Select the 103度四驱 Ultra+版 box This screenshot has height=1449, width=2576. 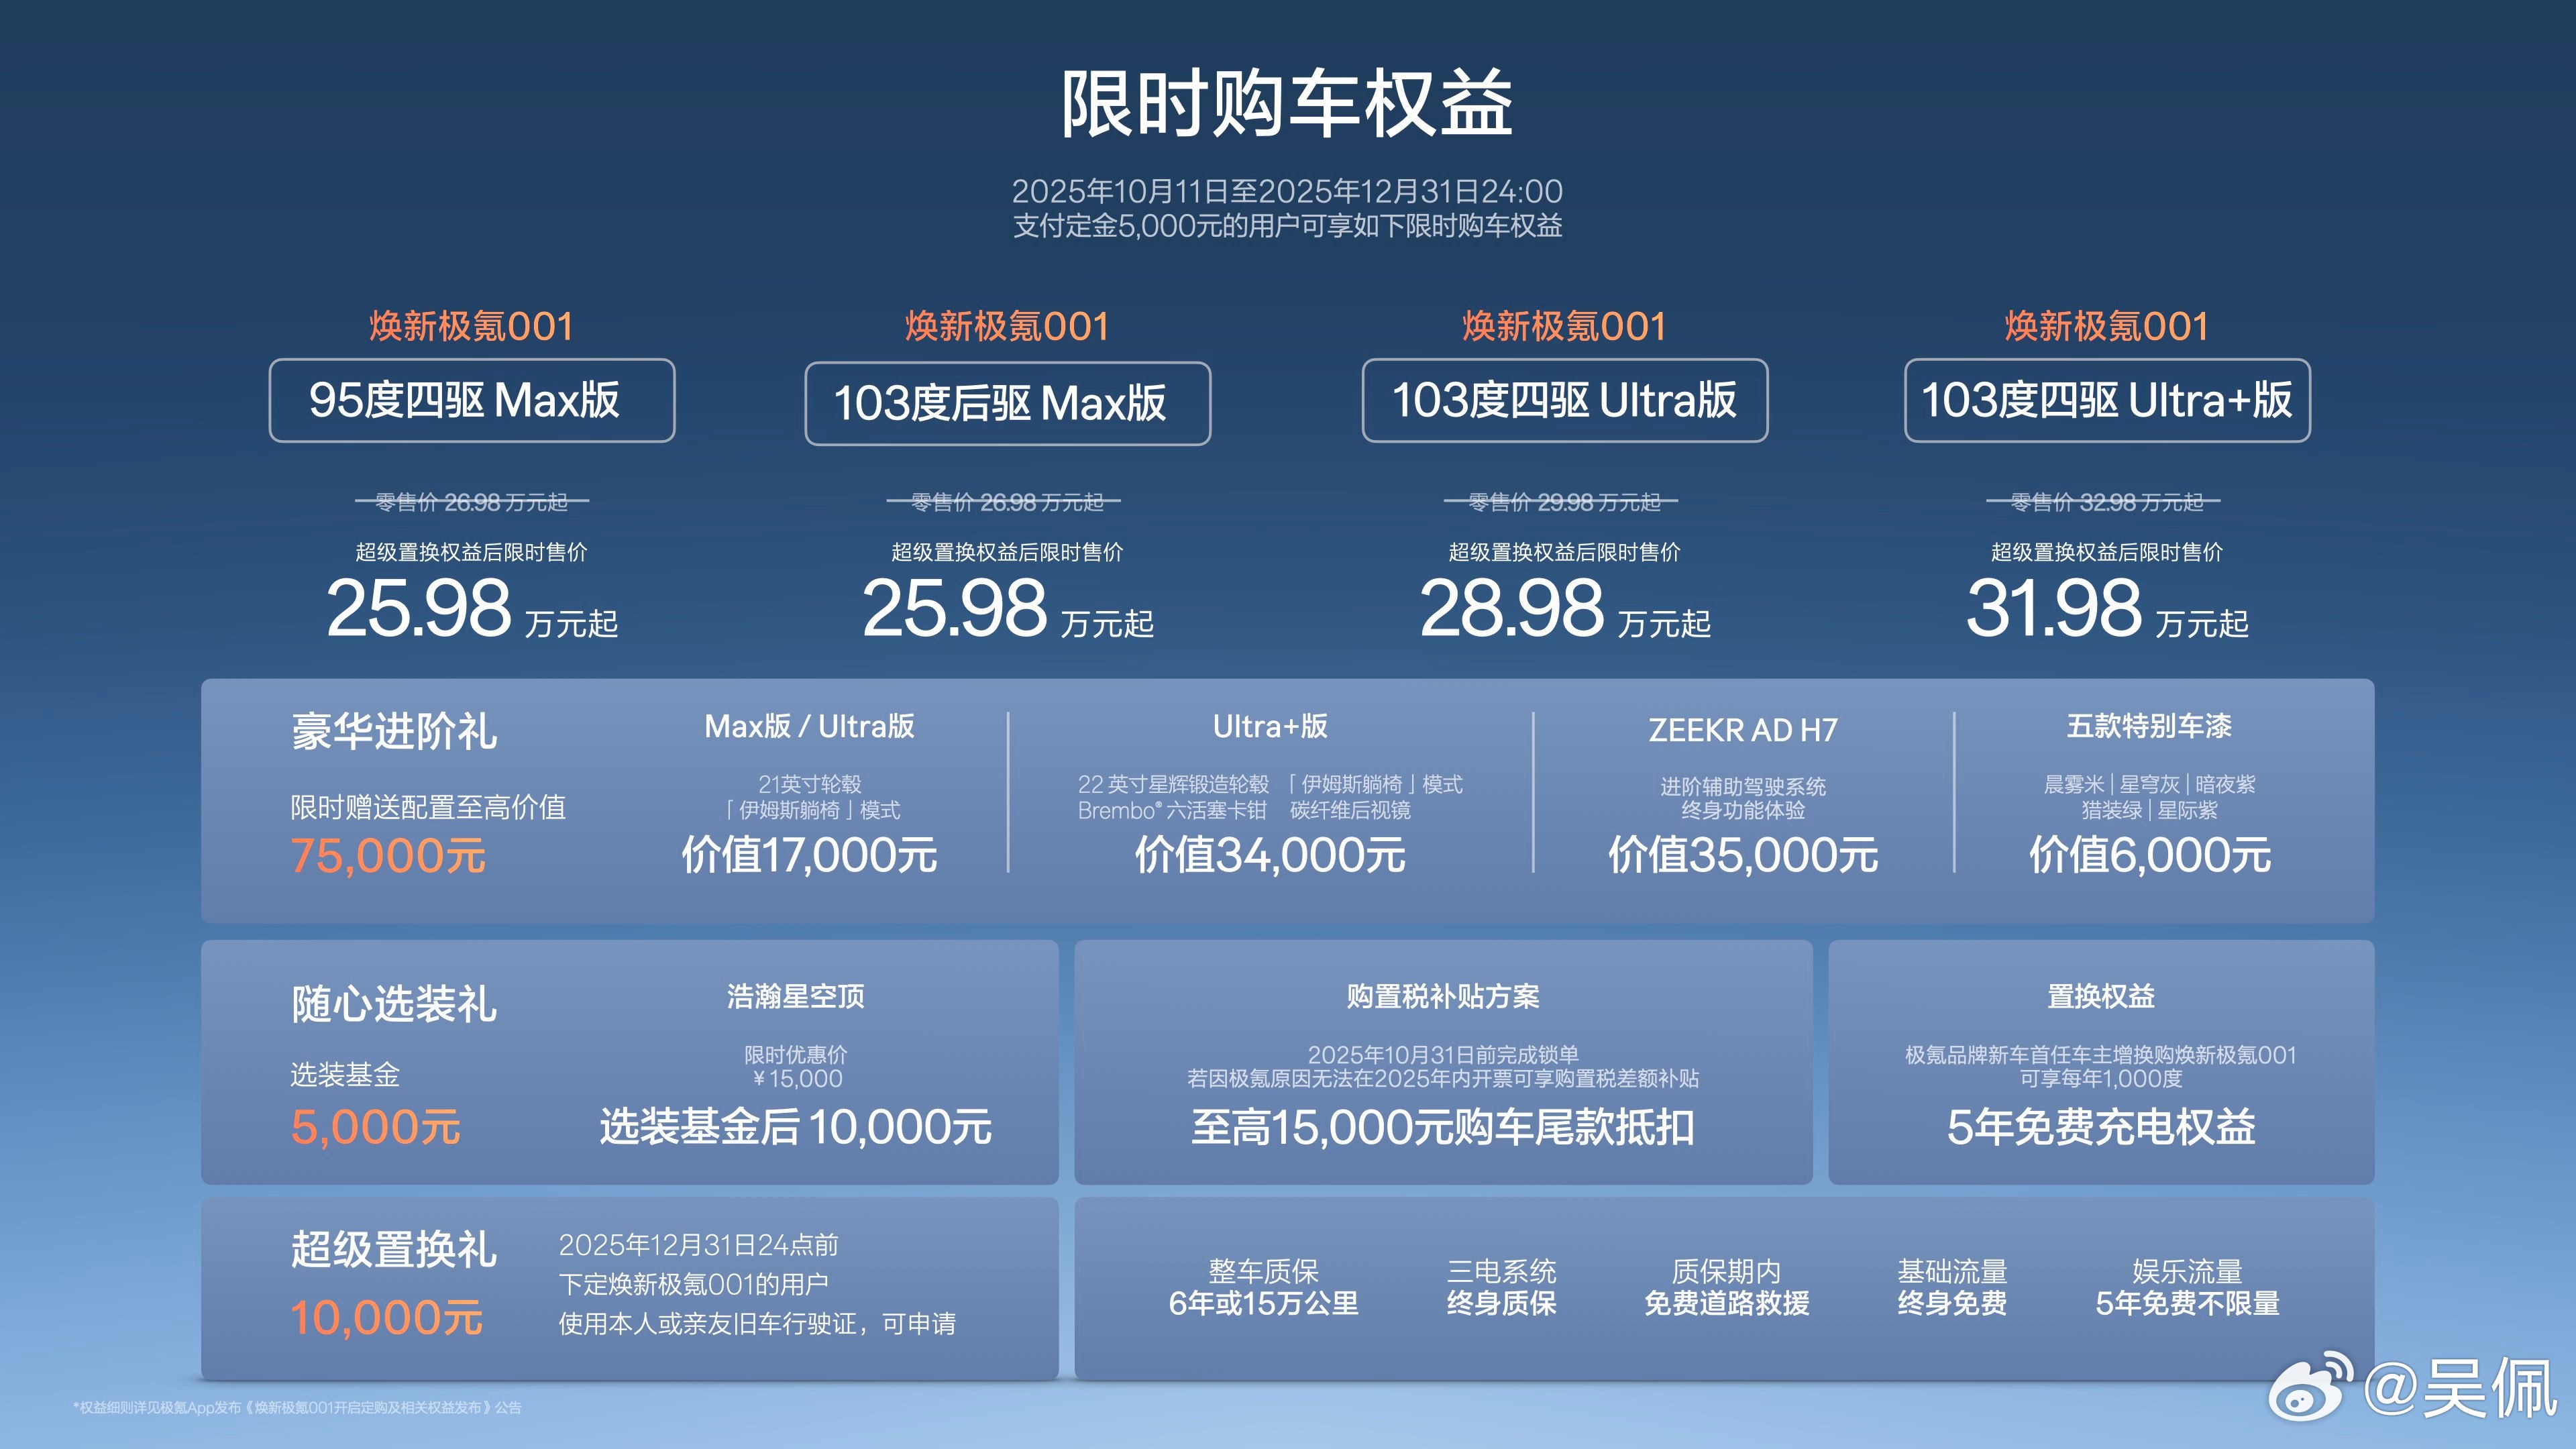2107,400
